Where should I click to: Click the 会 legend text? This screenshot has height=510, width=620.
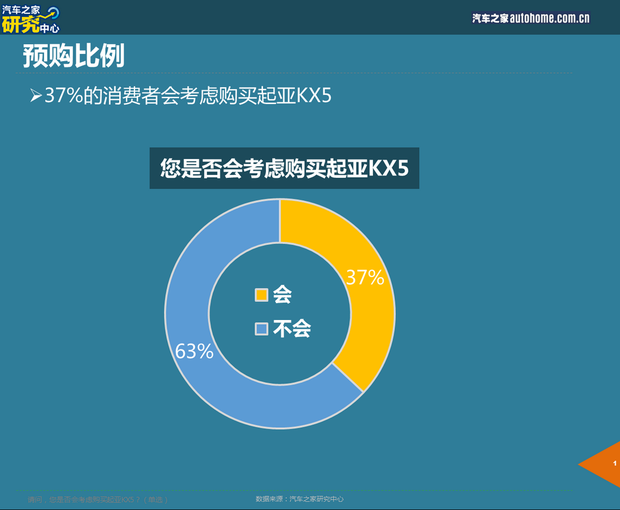pos(282,295)
